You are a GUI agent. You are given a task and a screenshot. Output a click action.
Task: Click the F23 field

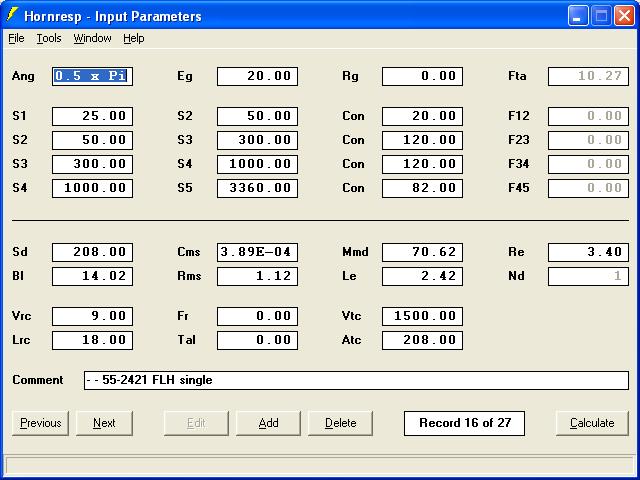(x=588, y=140)
